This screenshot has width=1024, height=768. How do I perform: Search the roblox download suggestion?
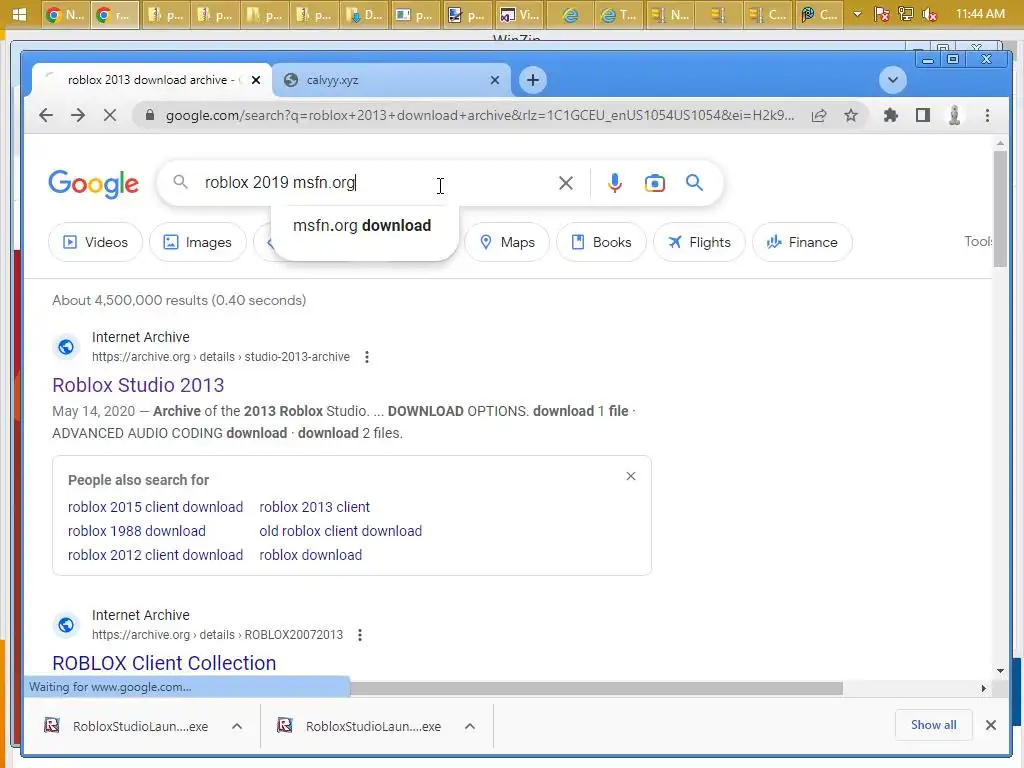click(310, 555)
